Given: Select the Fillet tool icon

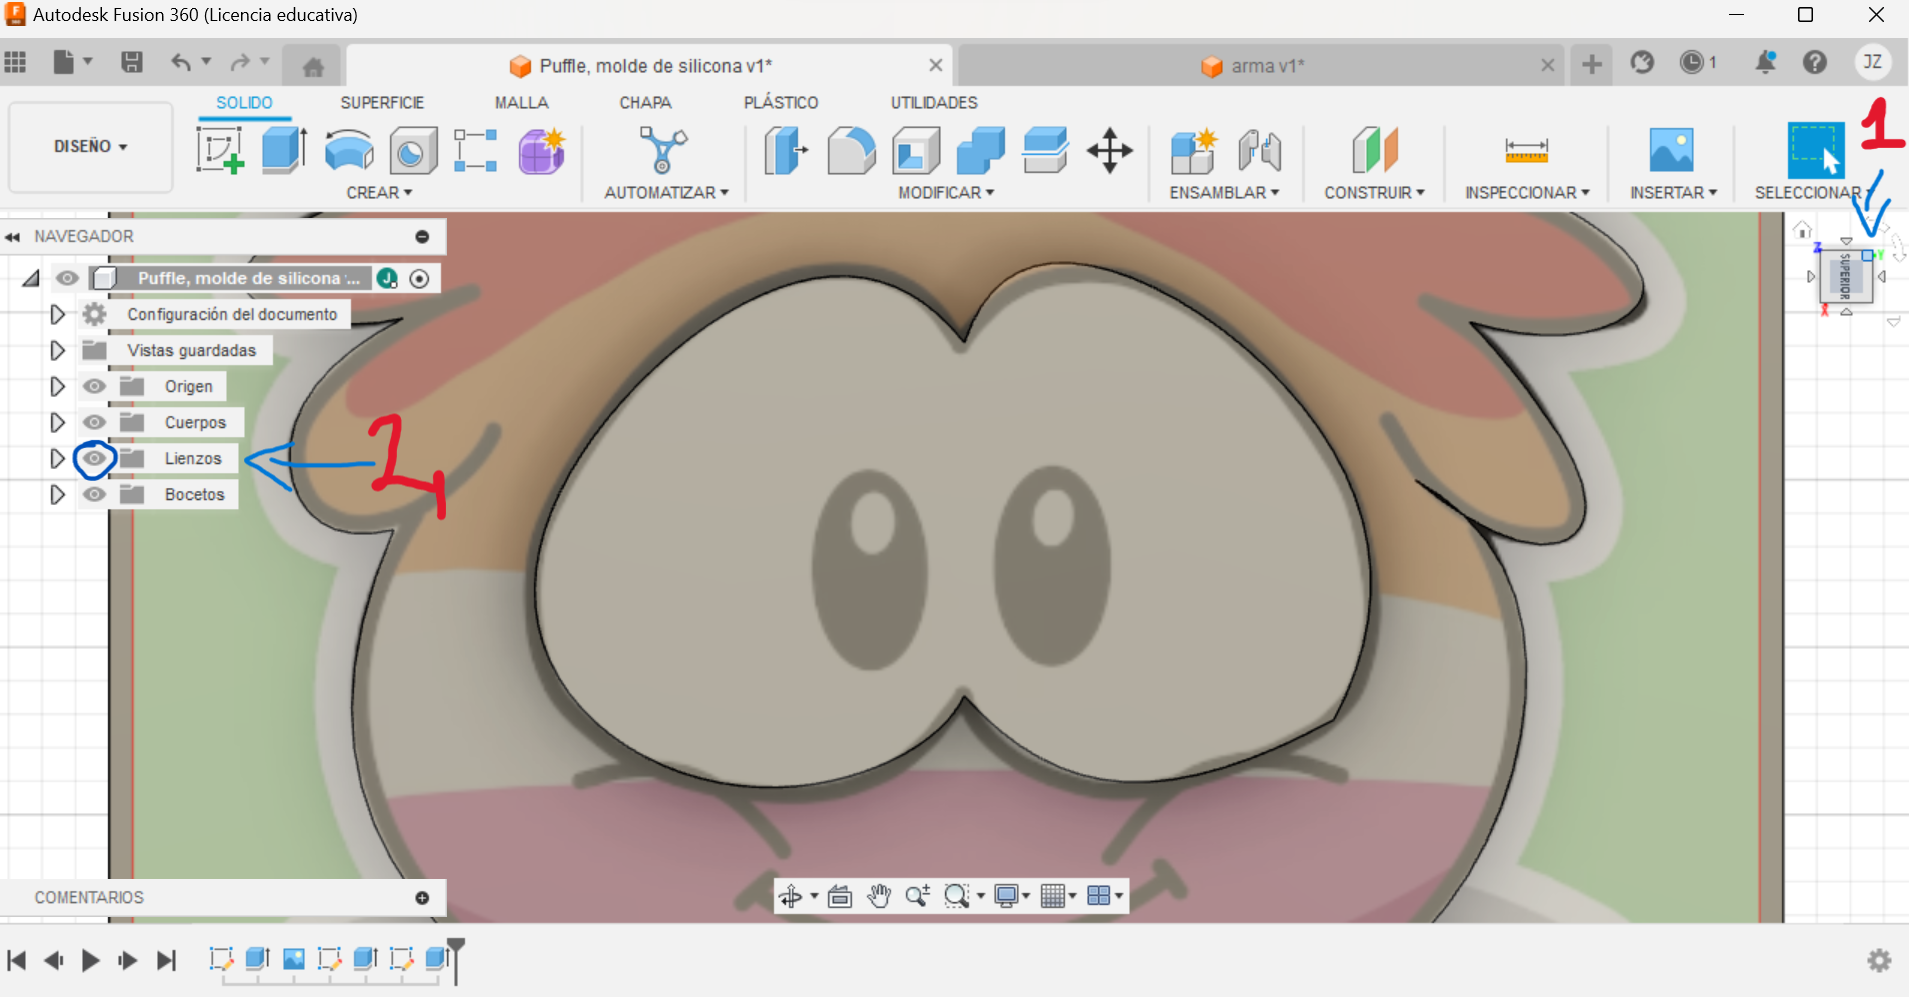Looking at the screenshot, I should tap(851, 151).
